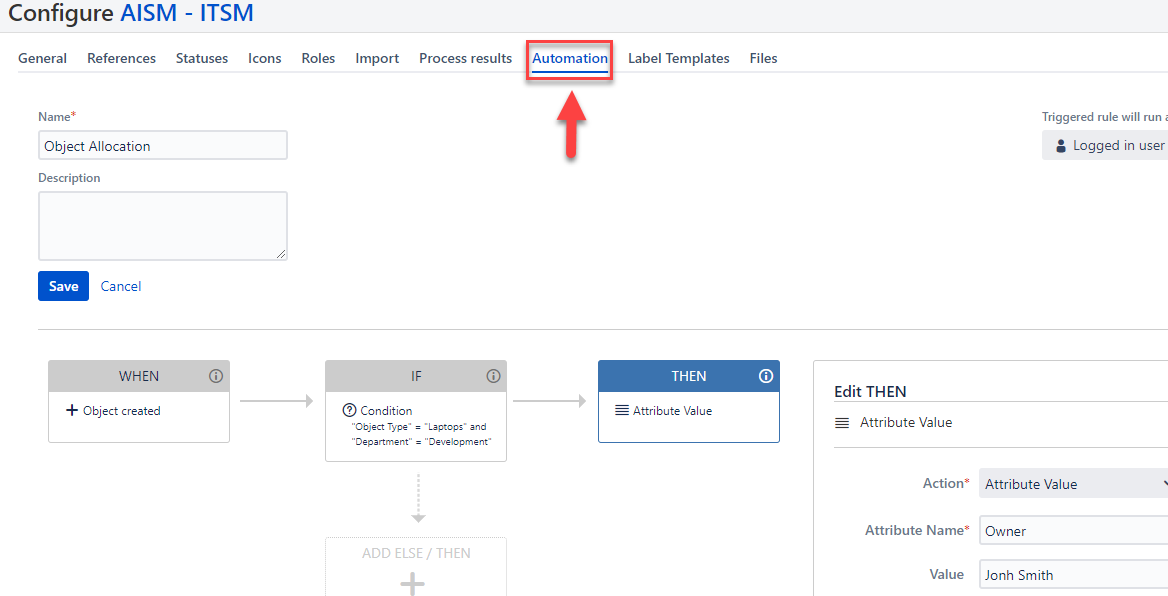This screenshot has width=1168, height=596.
Task: Click the AISM - ITSM title link
Action: pyautogui.click(x=187, y=13)
